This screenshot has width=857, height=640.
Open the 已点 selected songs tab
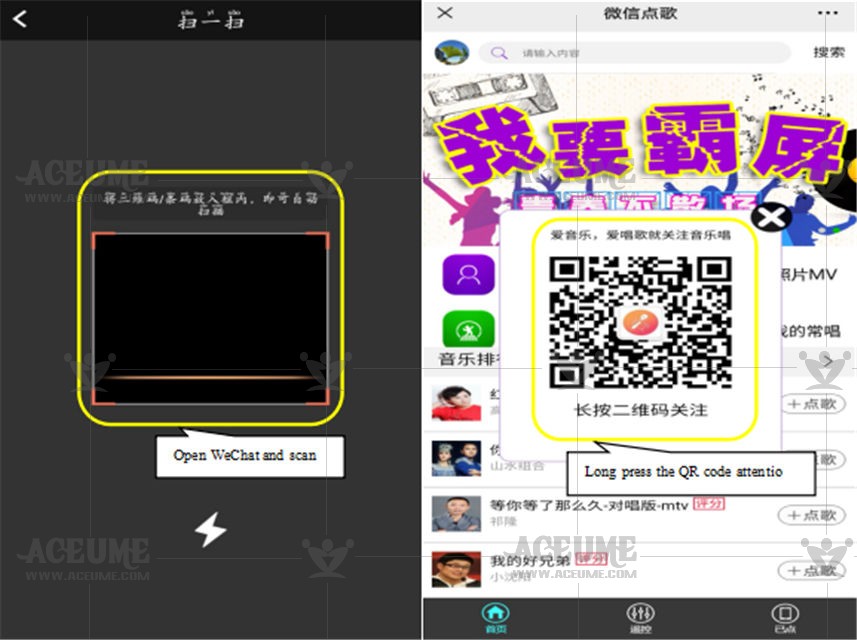(785, 617)
